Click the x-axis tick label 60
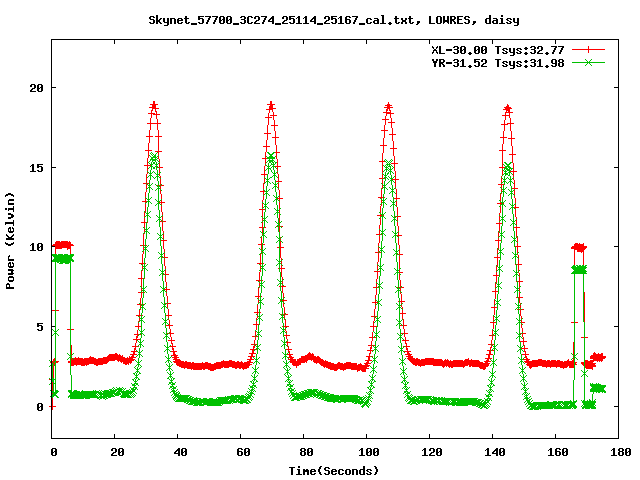Screen dimensions: 640x480 (x=243, y=452)
